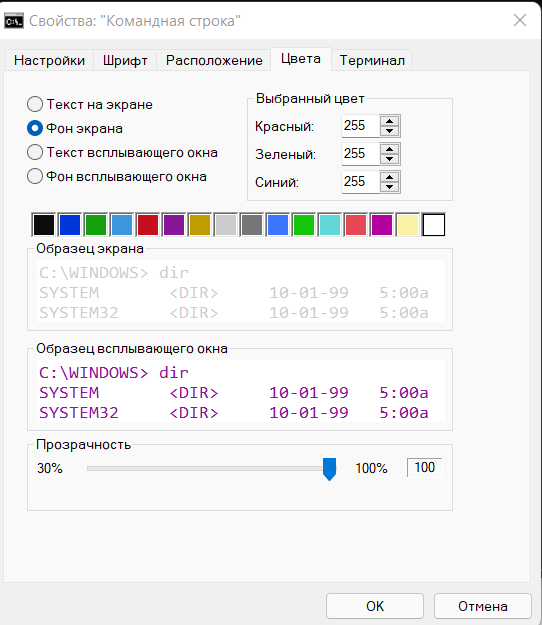Click the Command Prompt icon in title bar
This screenshot has width=542, height=625.
[14, 21]
